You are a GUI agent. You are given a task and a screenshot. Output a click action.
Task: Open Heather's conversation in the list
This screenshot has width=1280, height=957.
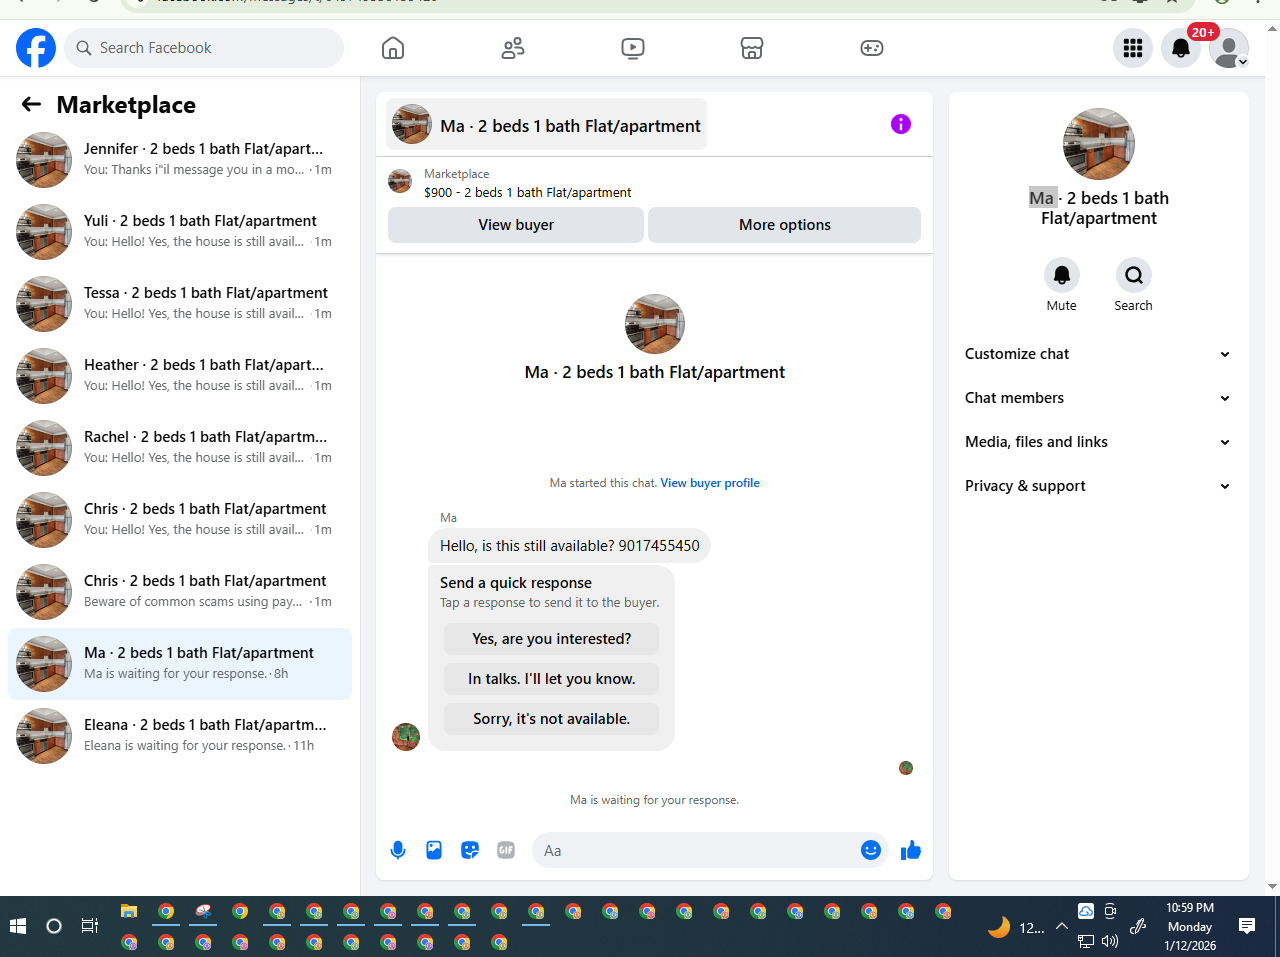(180, 376)
